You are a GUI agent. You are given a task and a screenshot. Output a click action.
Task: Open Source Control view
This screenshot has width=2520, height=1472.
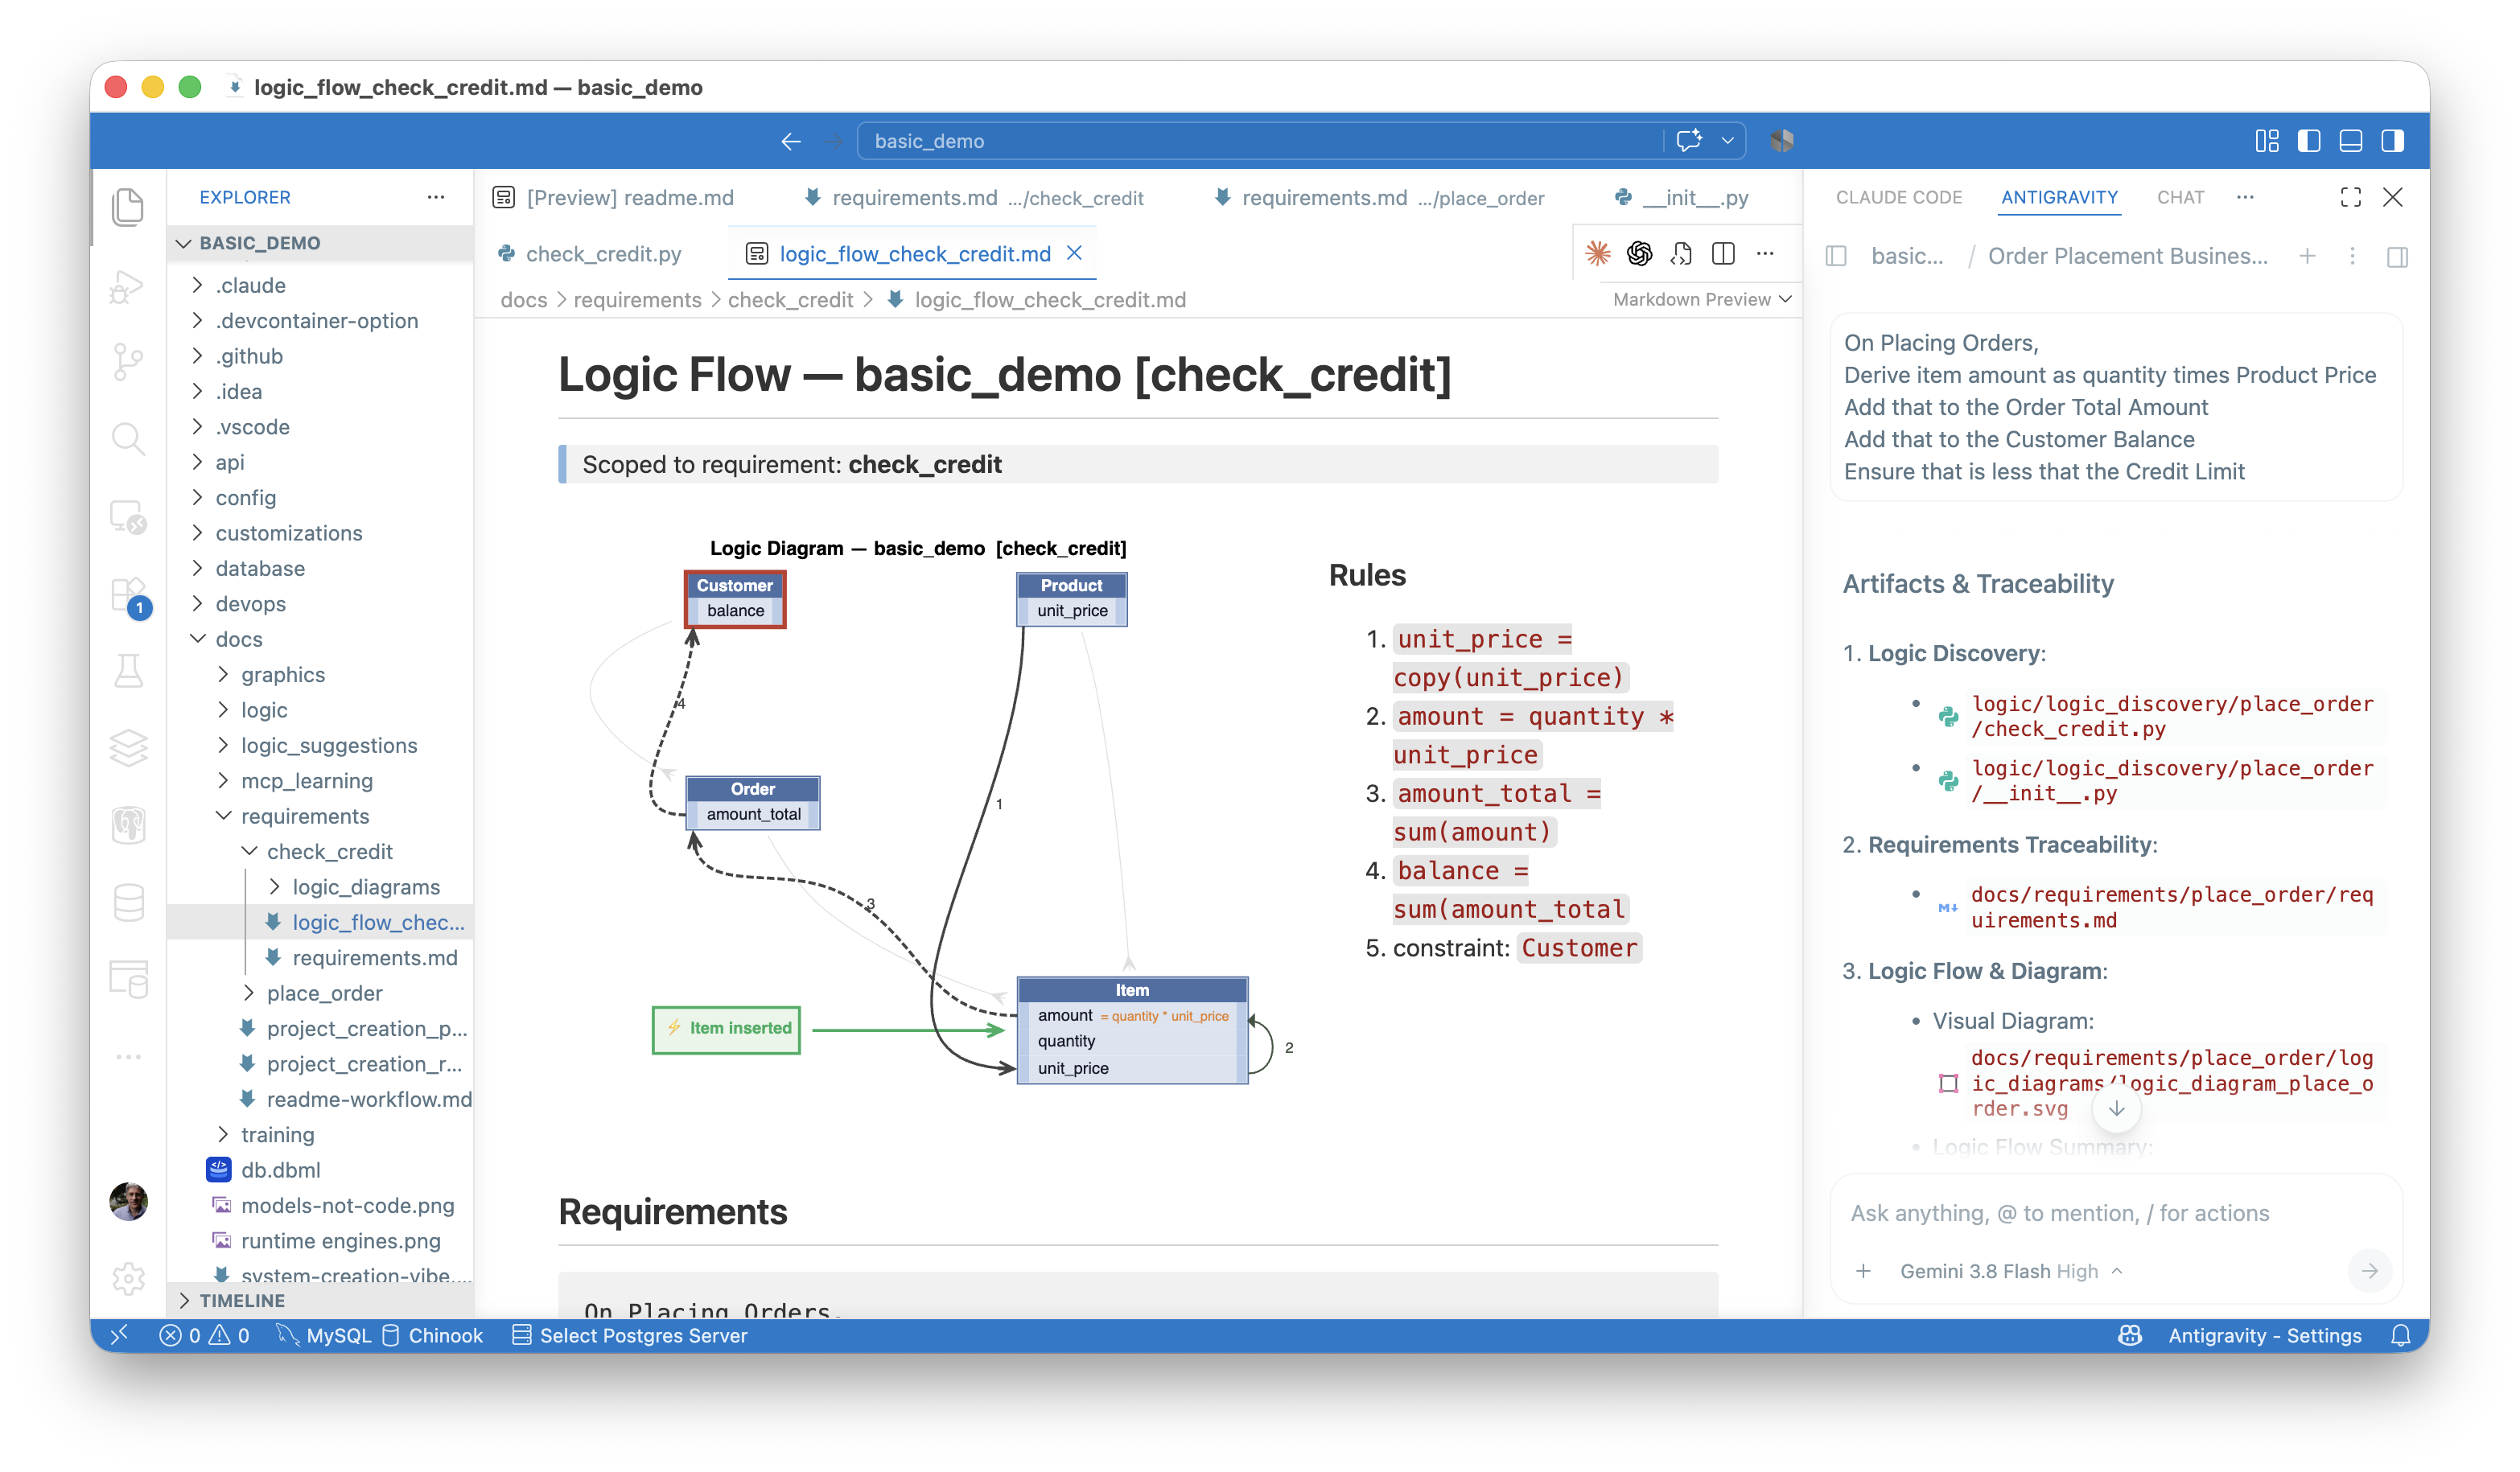pos(128,362)
